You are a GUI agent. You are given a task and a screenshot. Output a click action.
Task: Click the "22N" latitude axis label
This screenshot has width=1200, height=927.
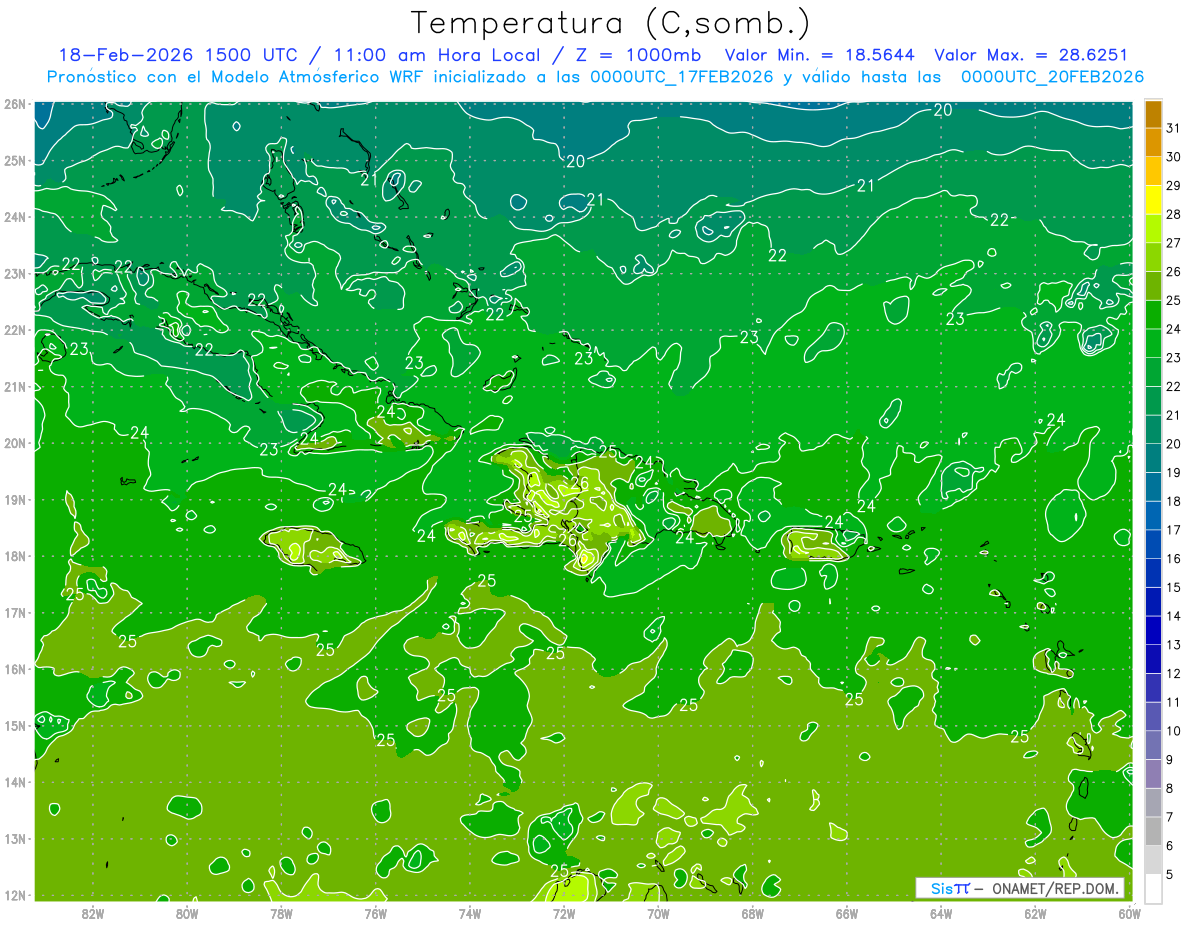coord(14,330)
